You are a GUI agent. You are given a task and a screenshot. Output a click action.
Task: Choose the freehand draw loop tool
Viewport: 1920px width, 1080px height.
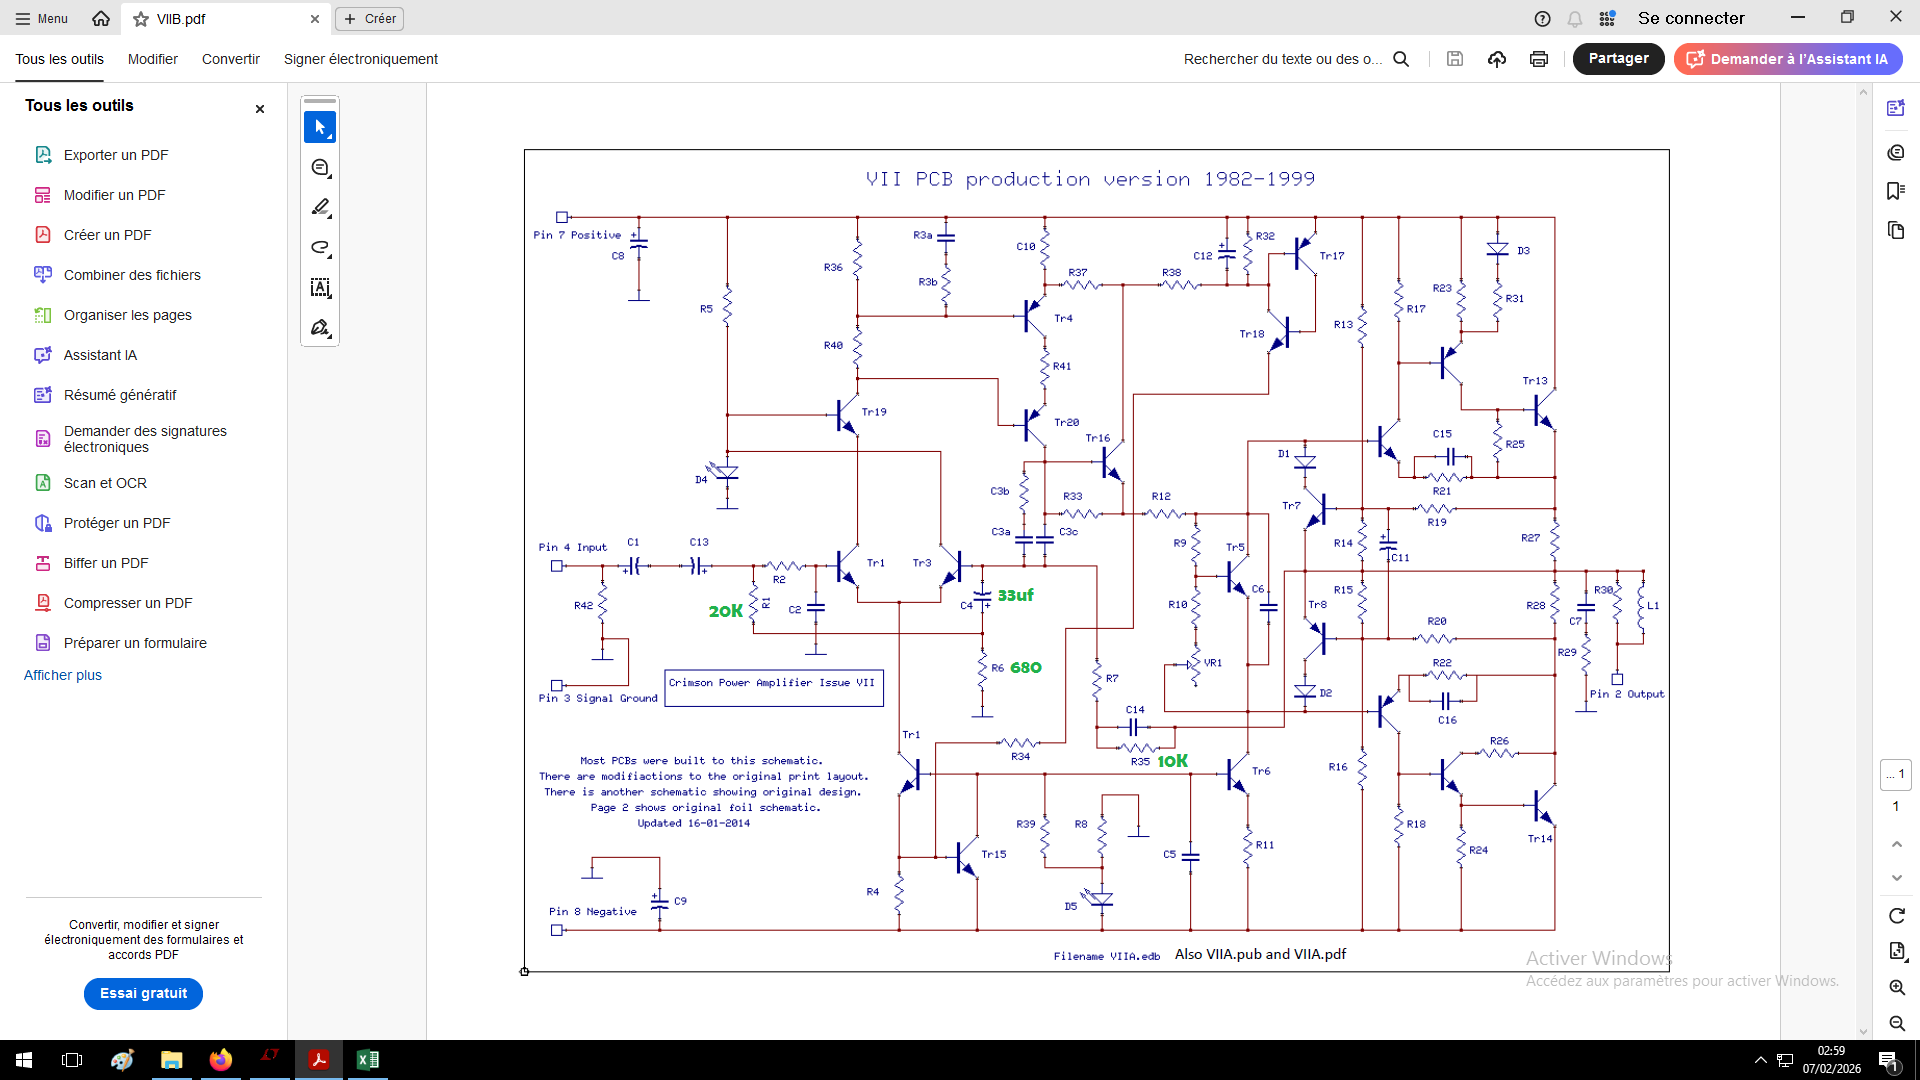pyautogui.click(x=320, y=248)
